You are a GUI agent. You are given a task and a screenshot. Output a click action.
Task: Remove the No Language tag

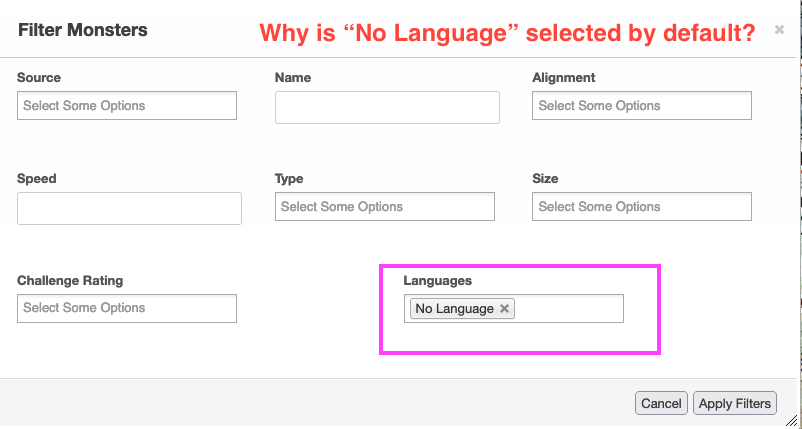pyautogui.click(x=504, y=308)
